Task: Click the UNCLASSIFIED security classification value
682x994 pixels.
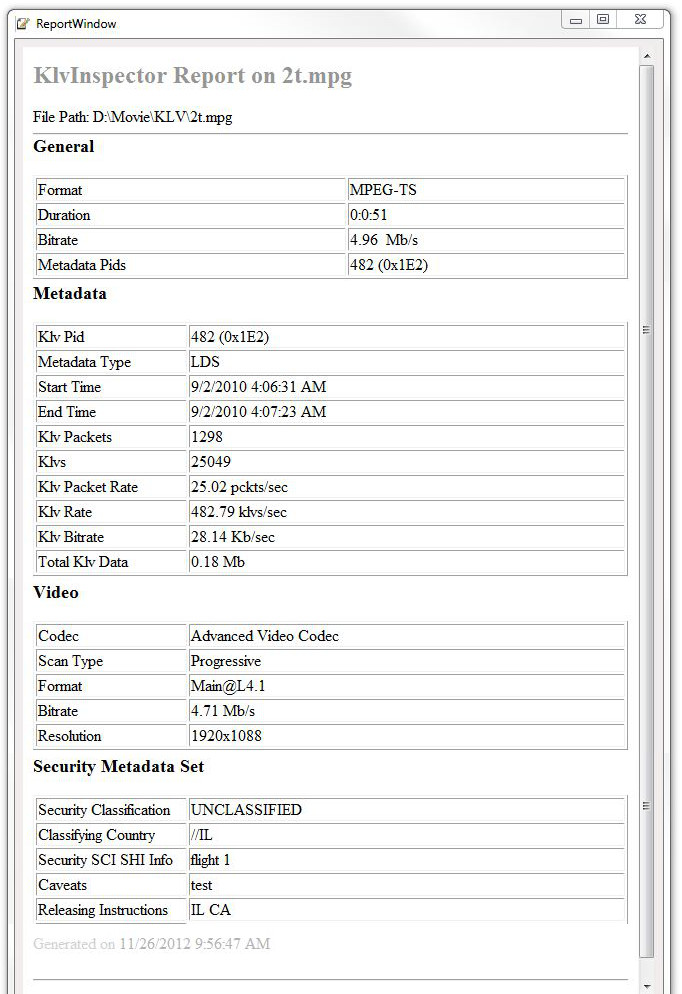Action: (x=246, y=810)
